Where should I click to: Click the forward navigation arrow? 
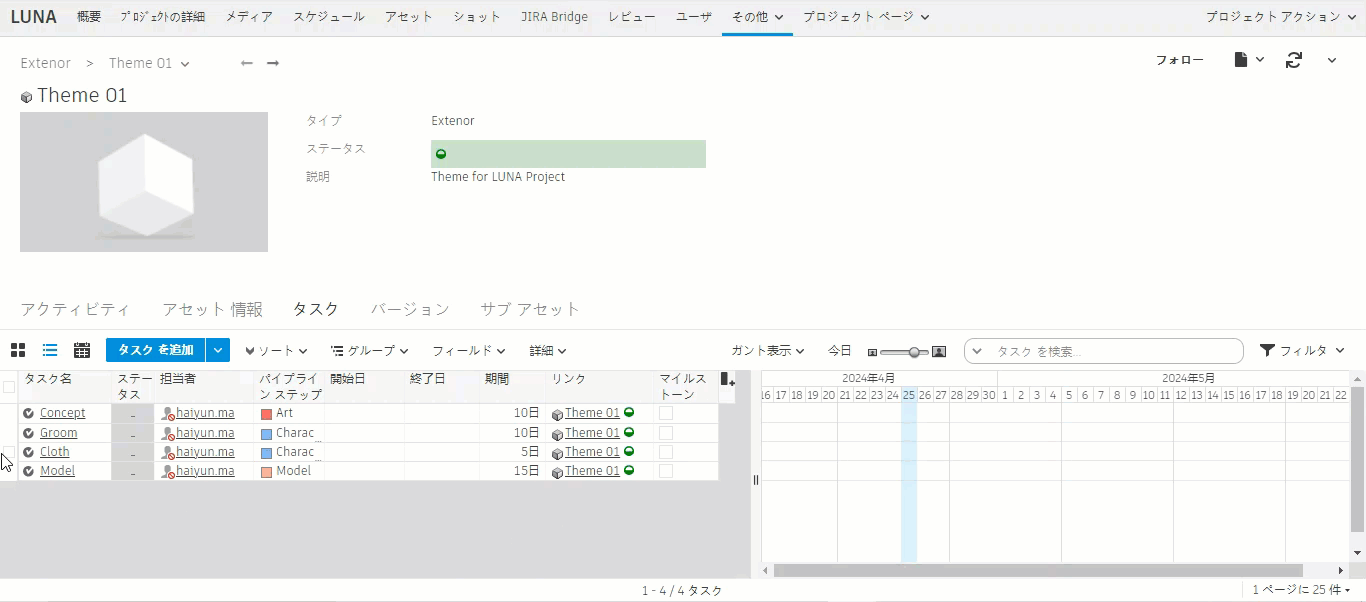click(x=272, y=62)
